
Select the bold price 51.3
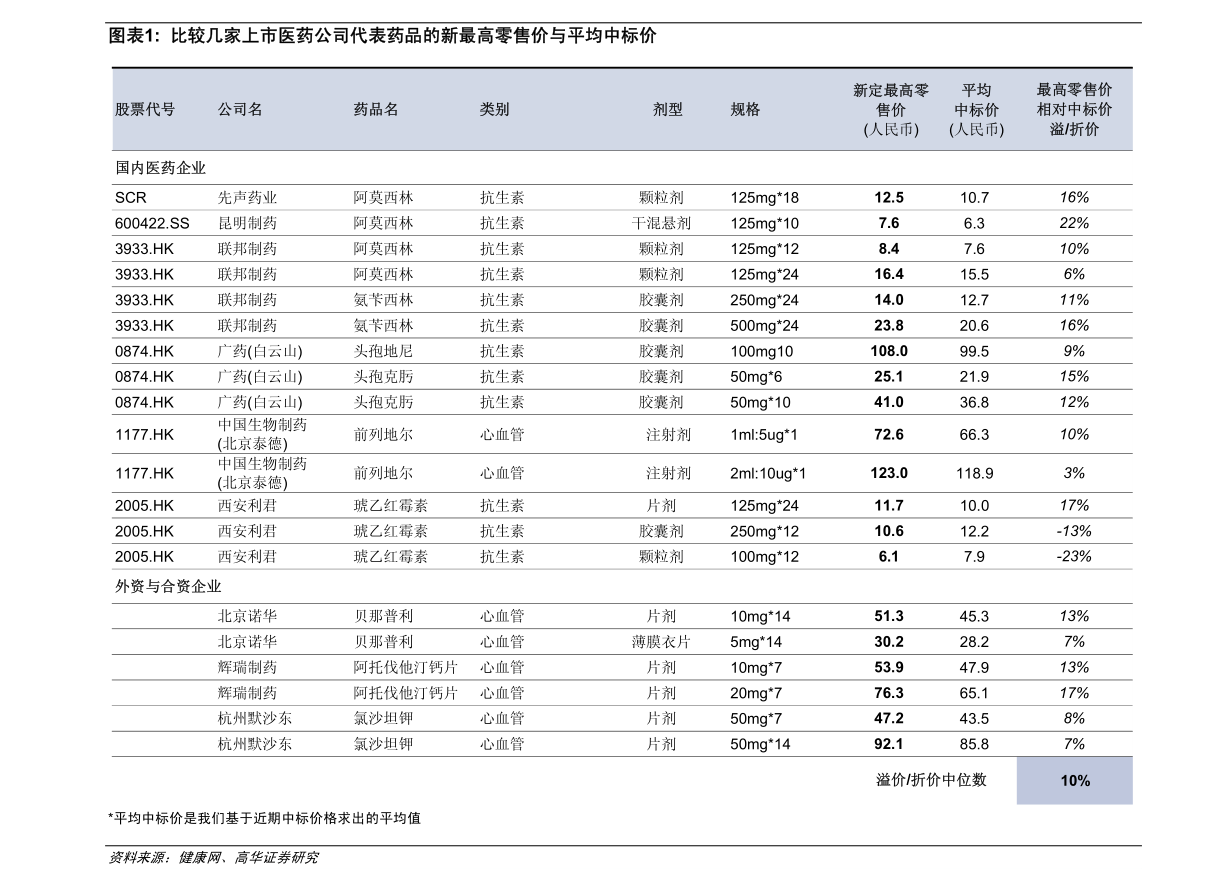coord(889,616)
